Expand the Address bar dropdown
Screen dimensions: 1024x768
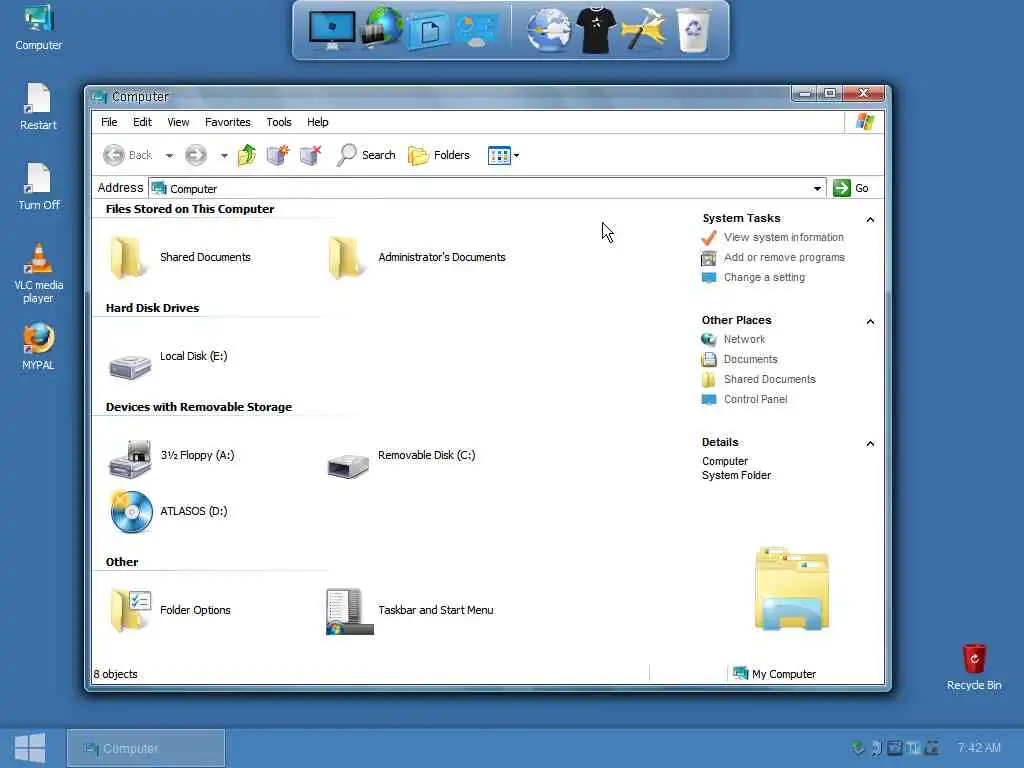click(817, 189)
